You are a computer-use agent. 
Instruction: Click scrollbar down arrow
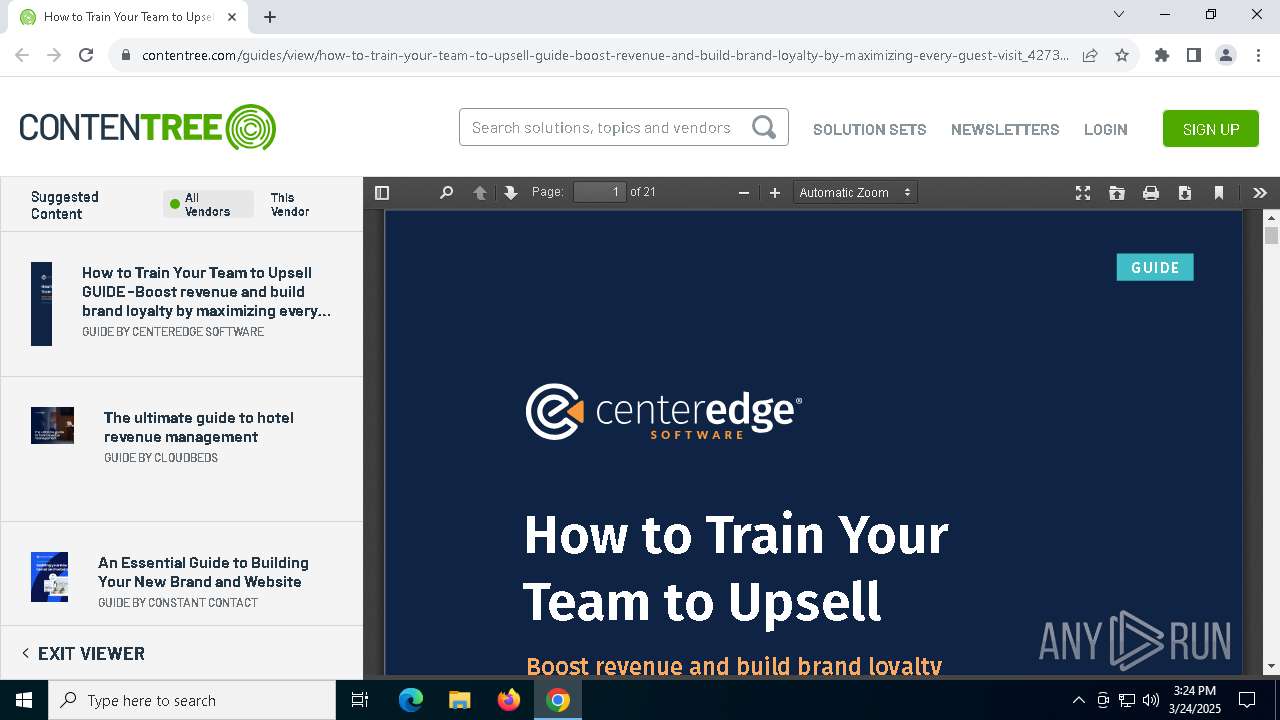[1271, 666]
